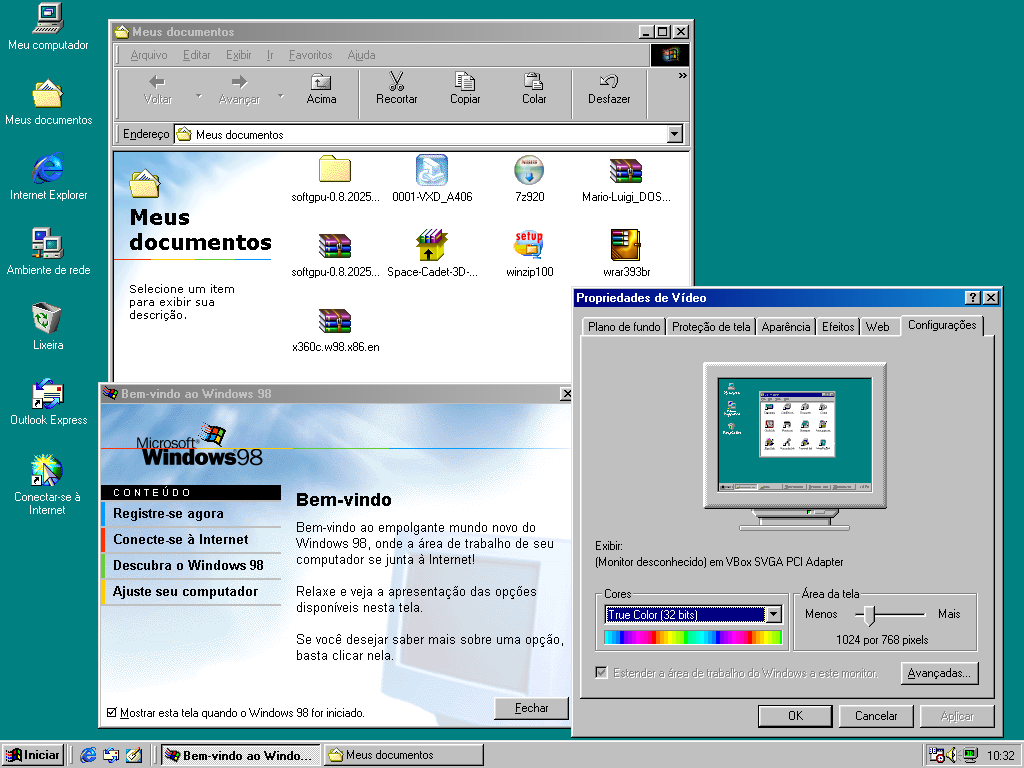Switch to the Proteção de tela tab
The image size is (1024, 768).
pyautogui.click(x=710, y=327)
